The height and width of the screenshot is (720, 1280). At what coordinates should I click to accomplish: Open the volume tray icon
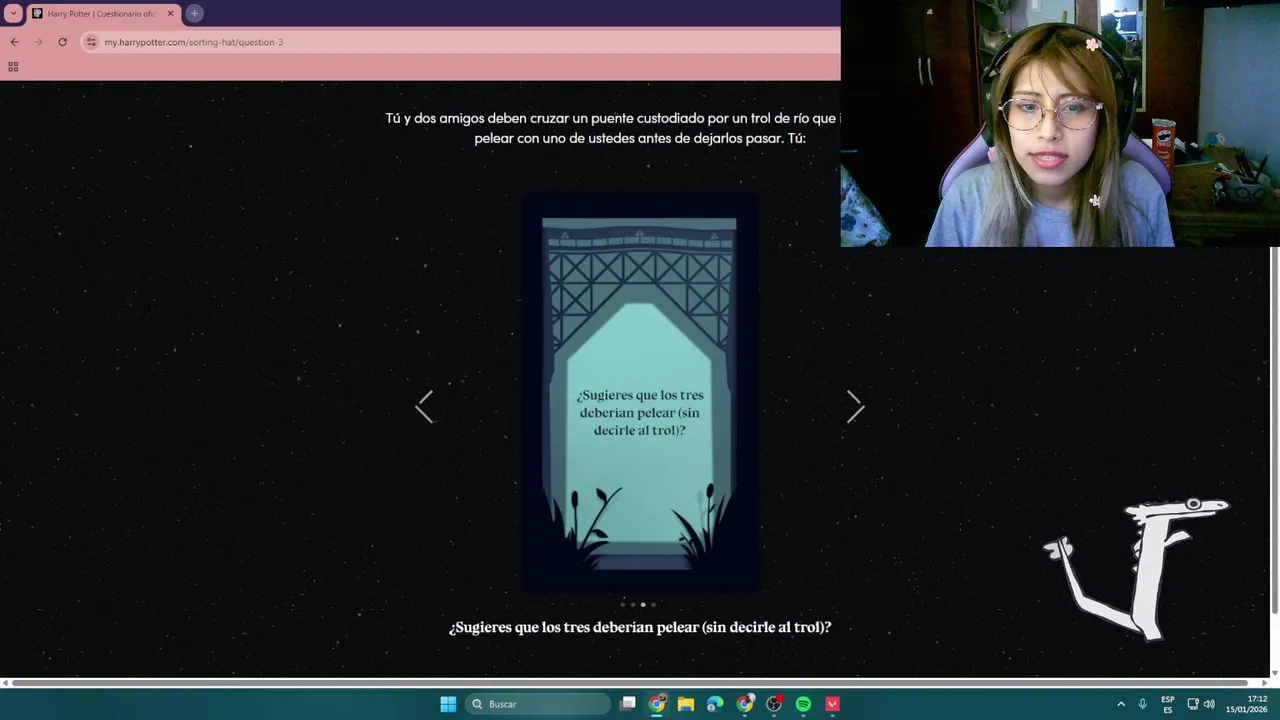click(1209, 704)
